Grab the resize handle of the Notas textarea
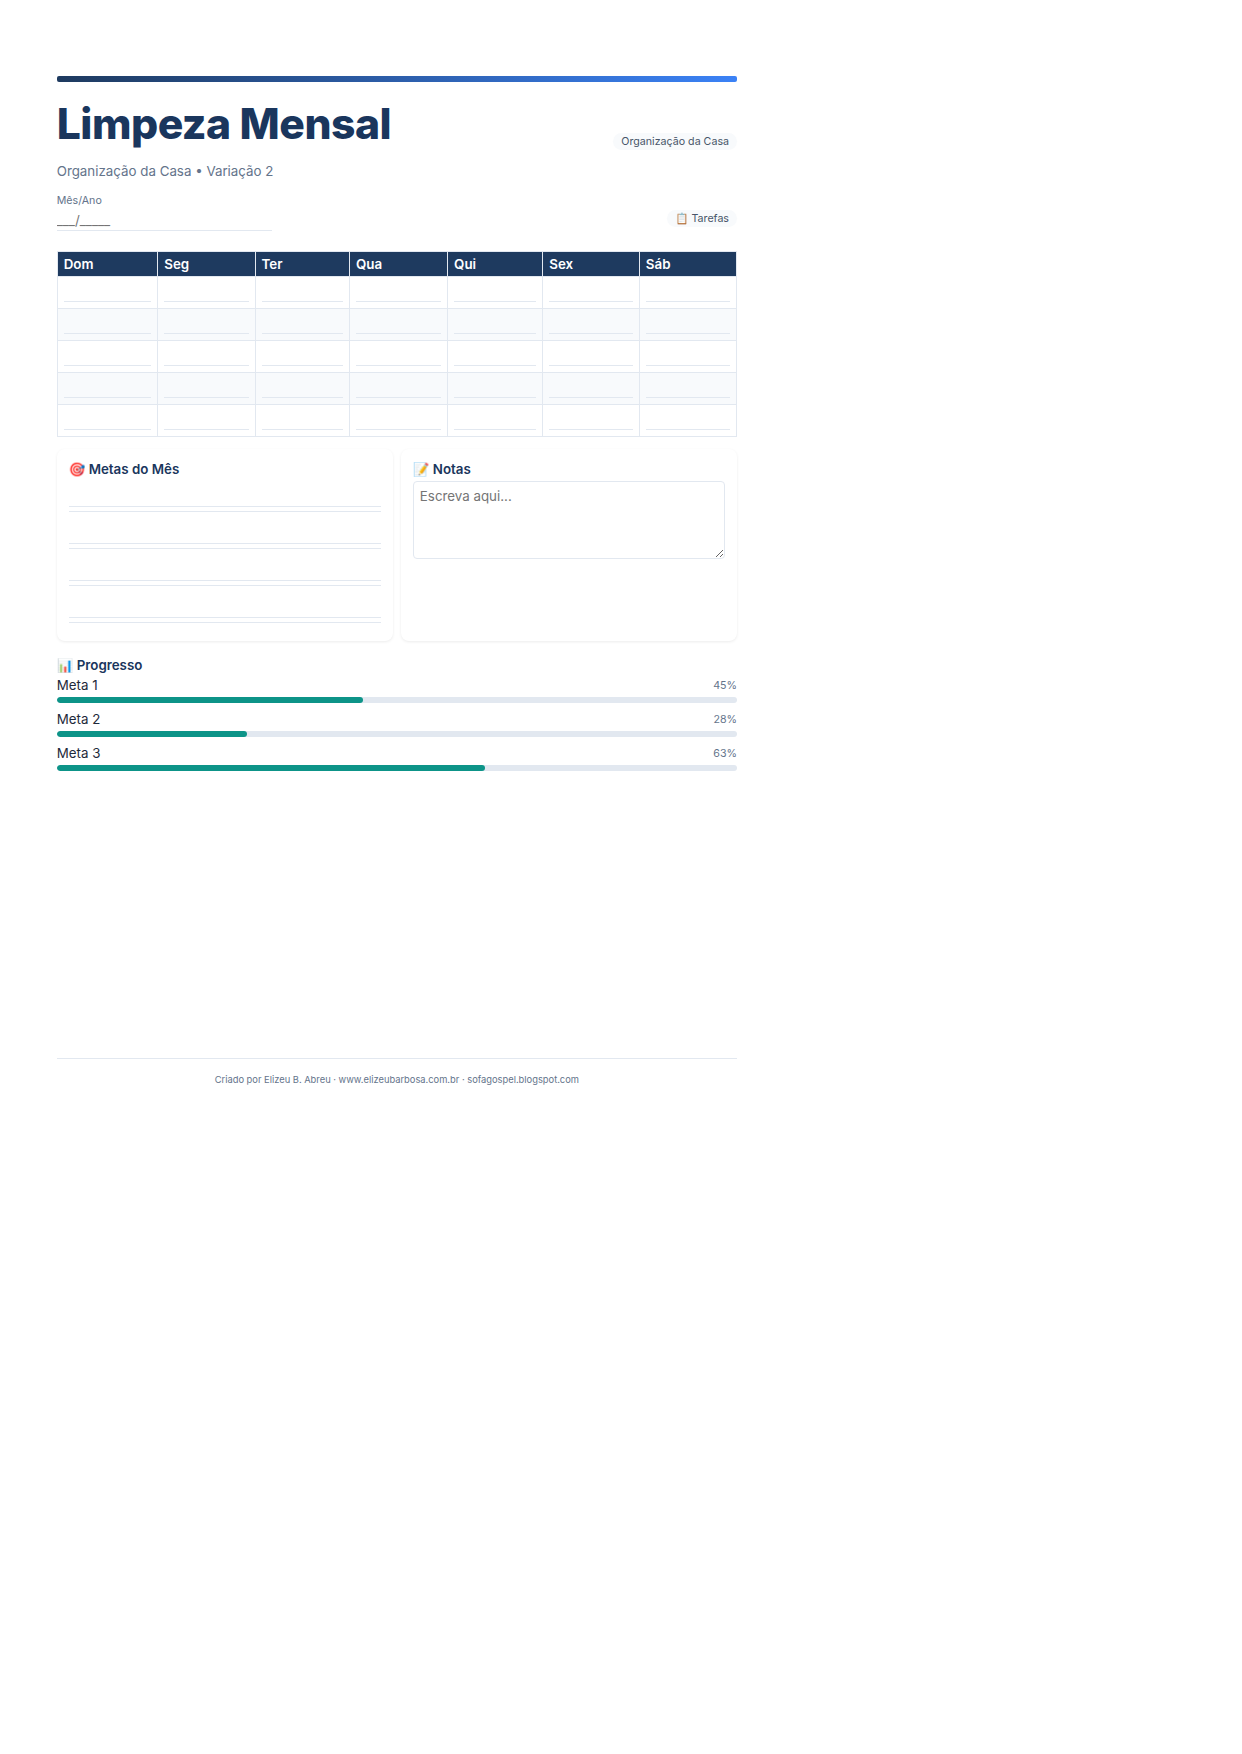The image size is (1242, 1754). click(719, 553)
